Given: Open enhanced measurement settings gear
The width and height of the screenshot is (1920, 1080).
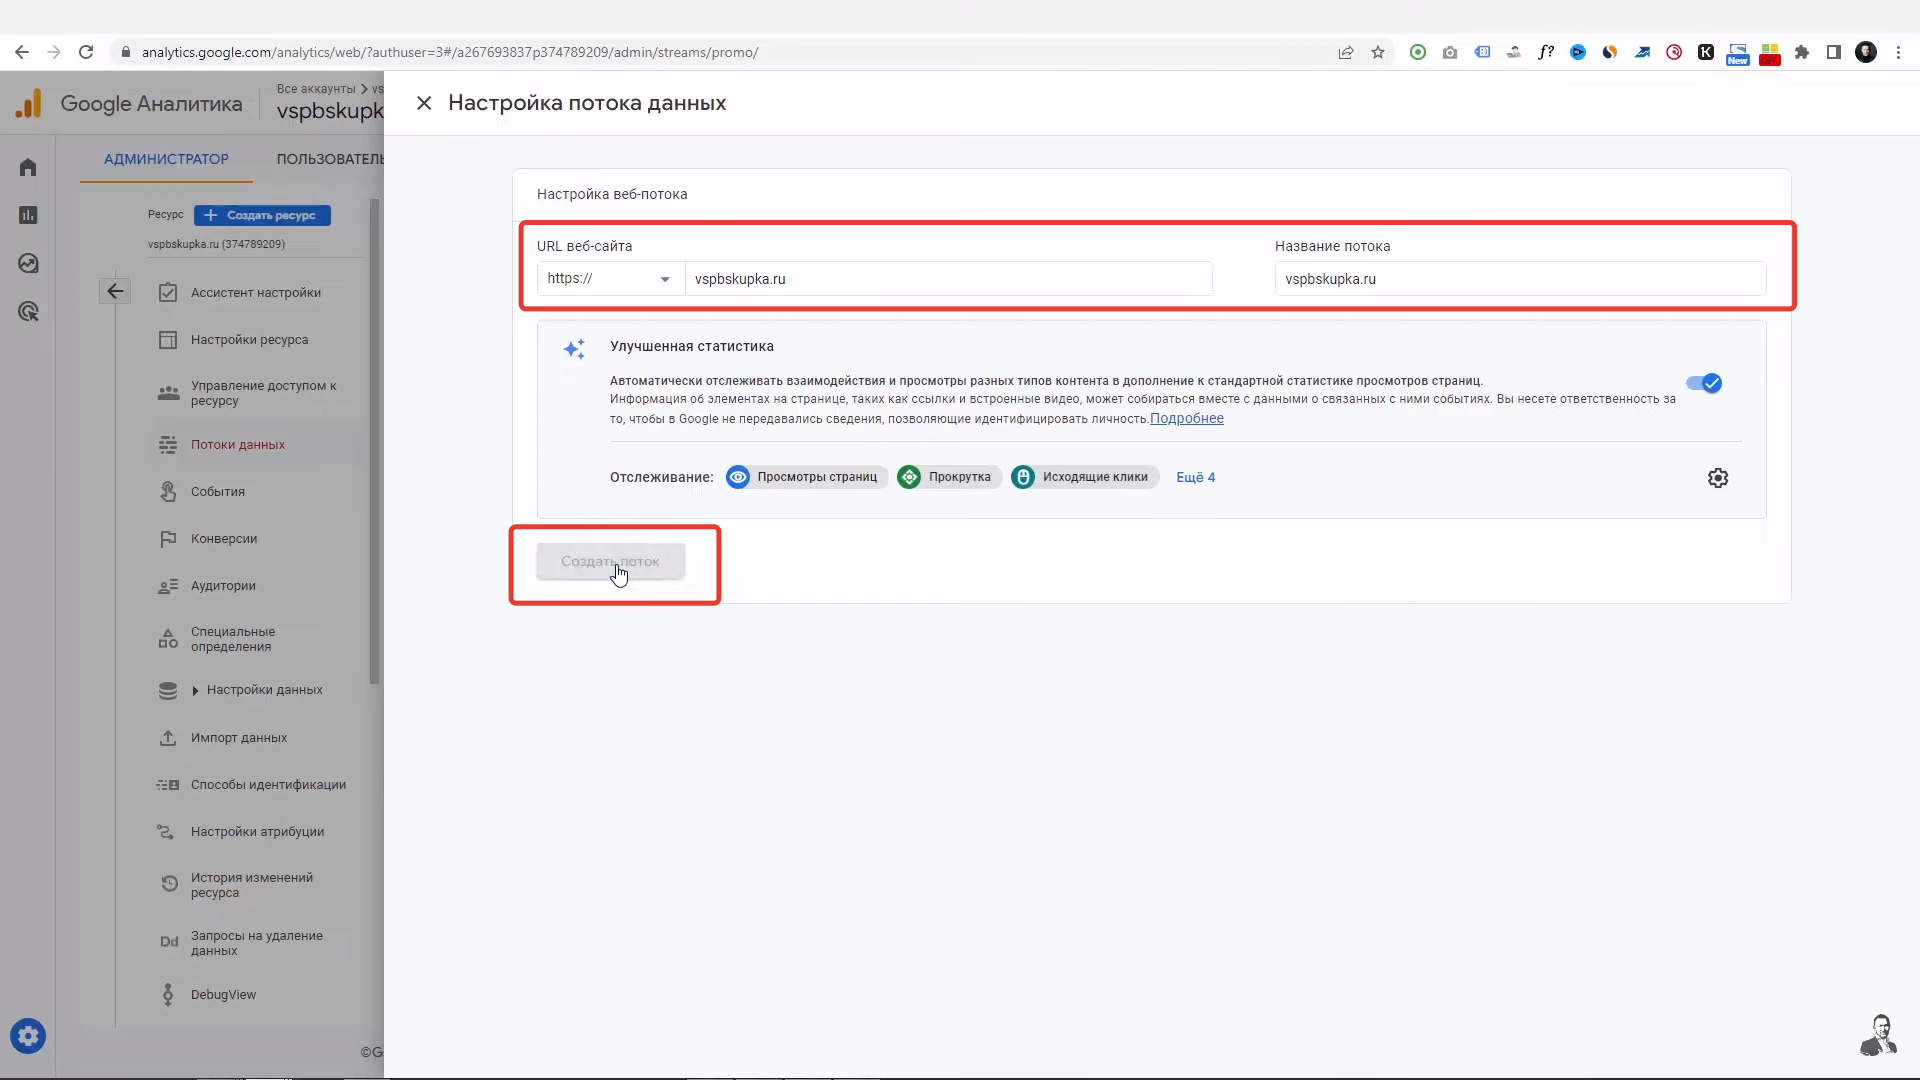Looking at the screenshot, I should click(1717, 478).
